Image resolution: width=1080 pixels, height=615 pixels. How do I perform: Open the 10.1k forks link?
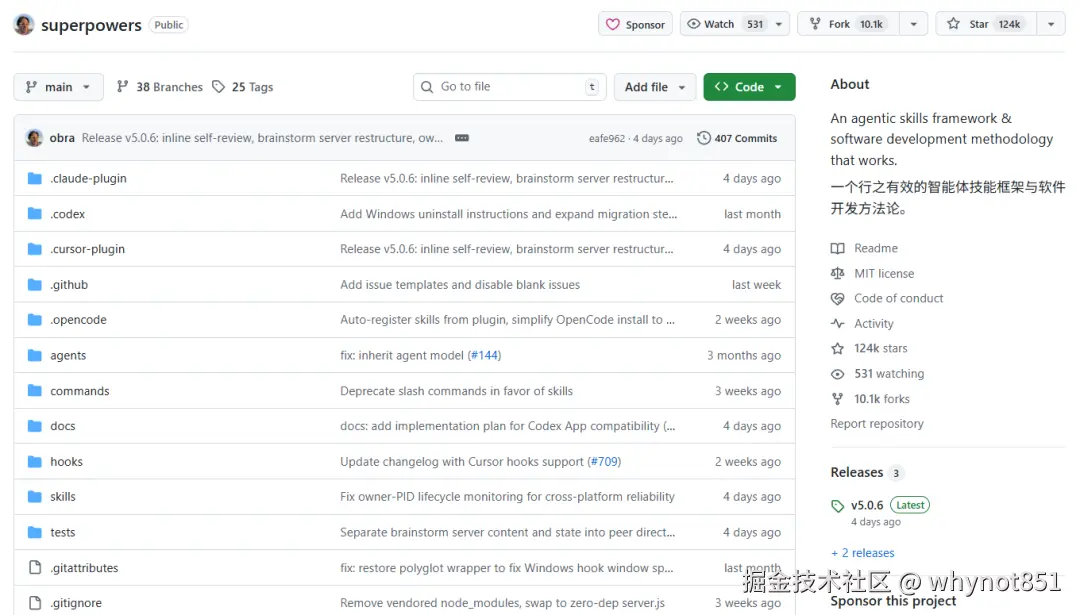click(882, 399)
